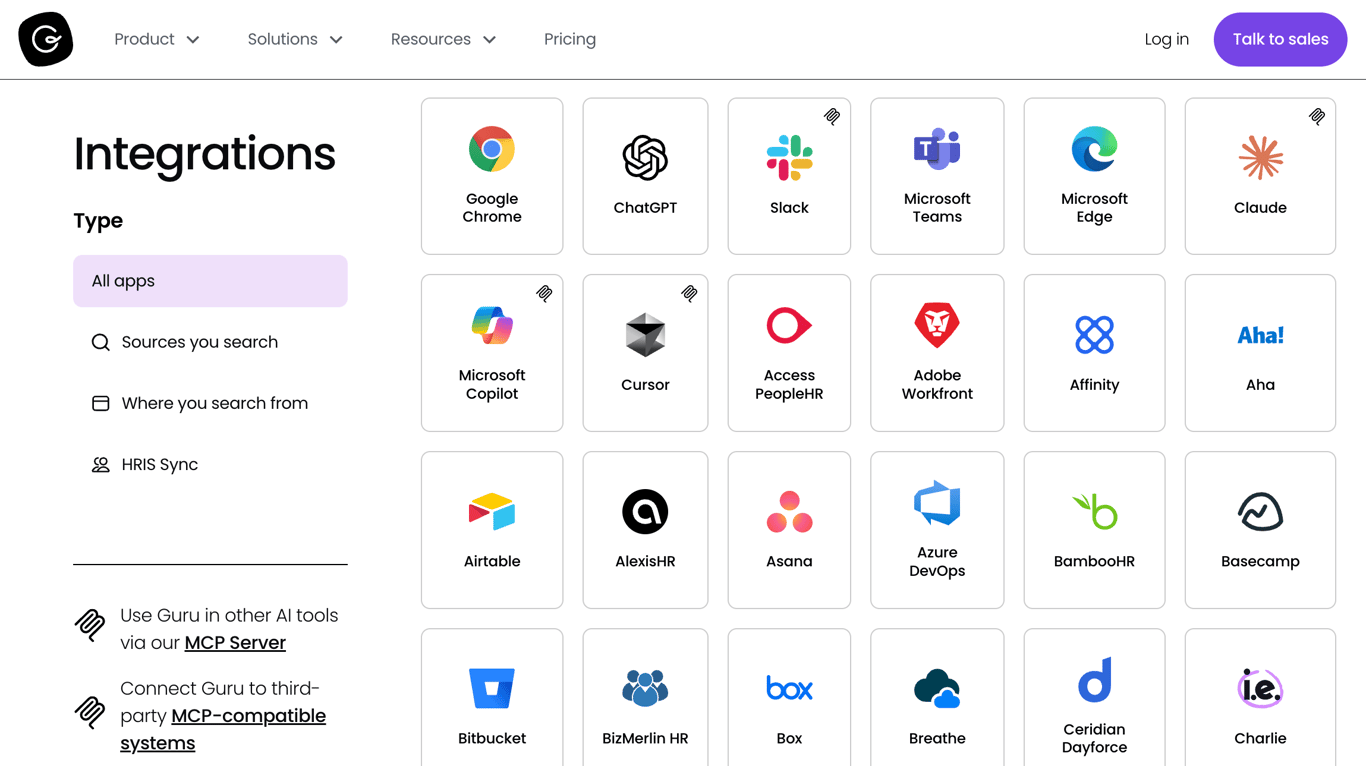The height and width of the screenshot is (766, 1366).
Task: Select the Basecamp logo
Action: click(x=1260, y=512)
